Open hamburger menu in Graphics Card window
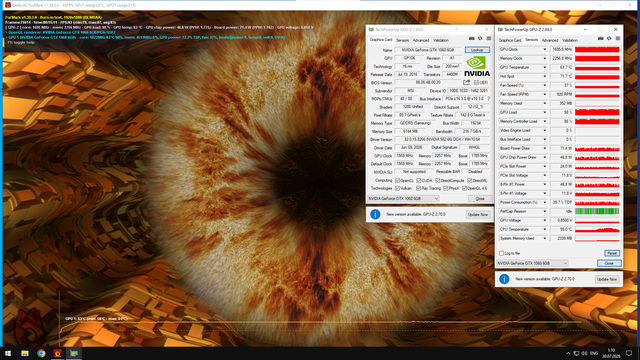This screenshot has height=360, width=640. (489, 38)
